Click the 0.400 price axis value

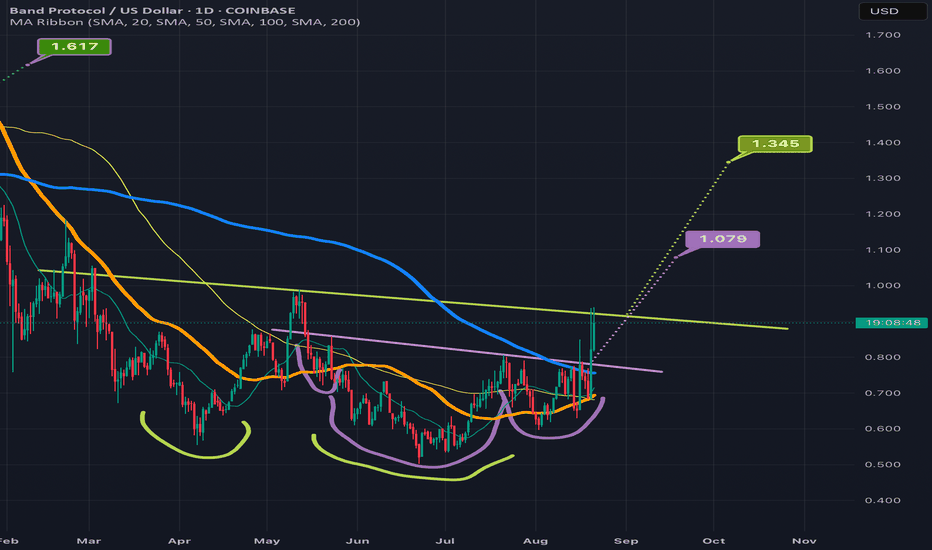coord(883,500)
